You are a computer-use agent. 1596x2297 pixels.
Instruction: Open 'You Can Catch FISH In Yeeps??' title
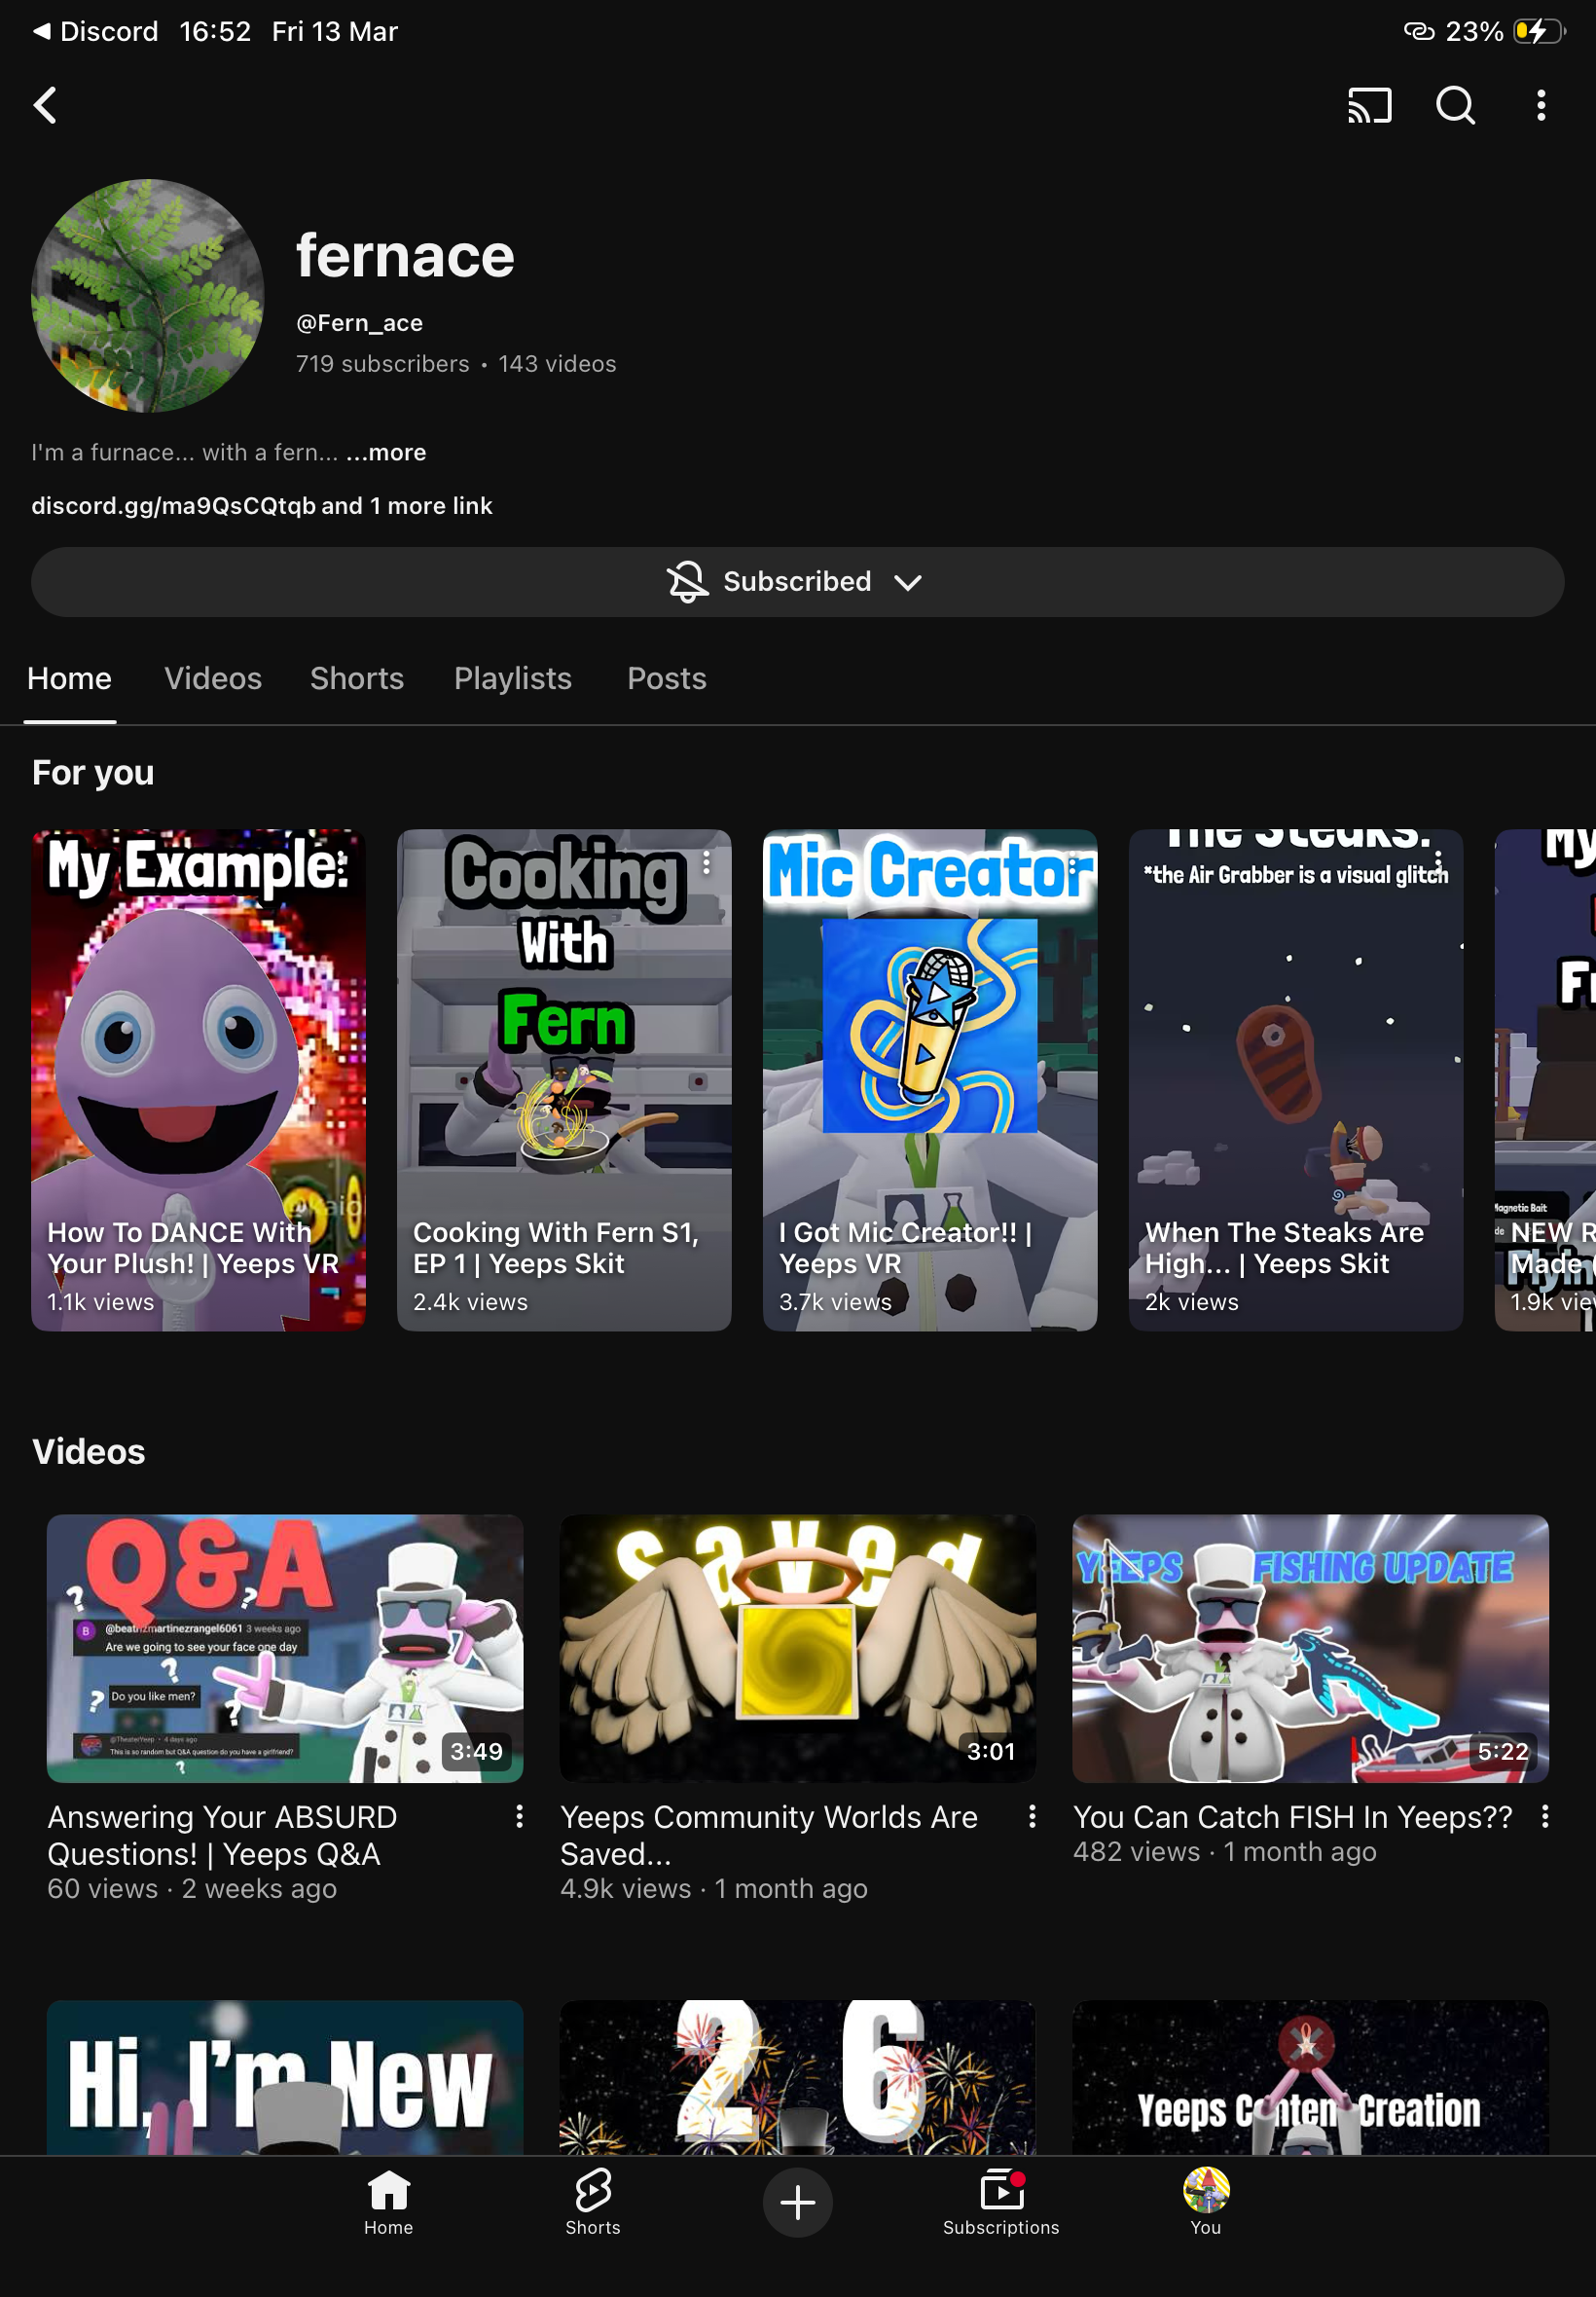1293,1817
